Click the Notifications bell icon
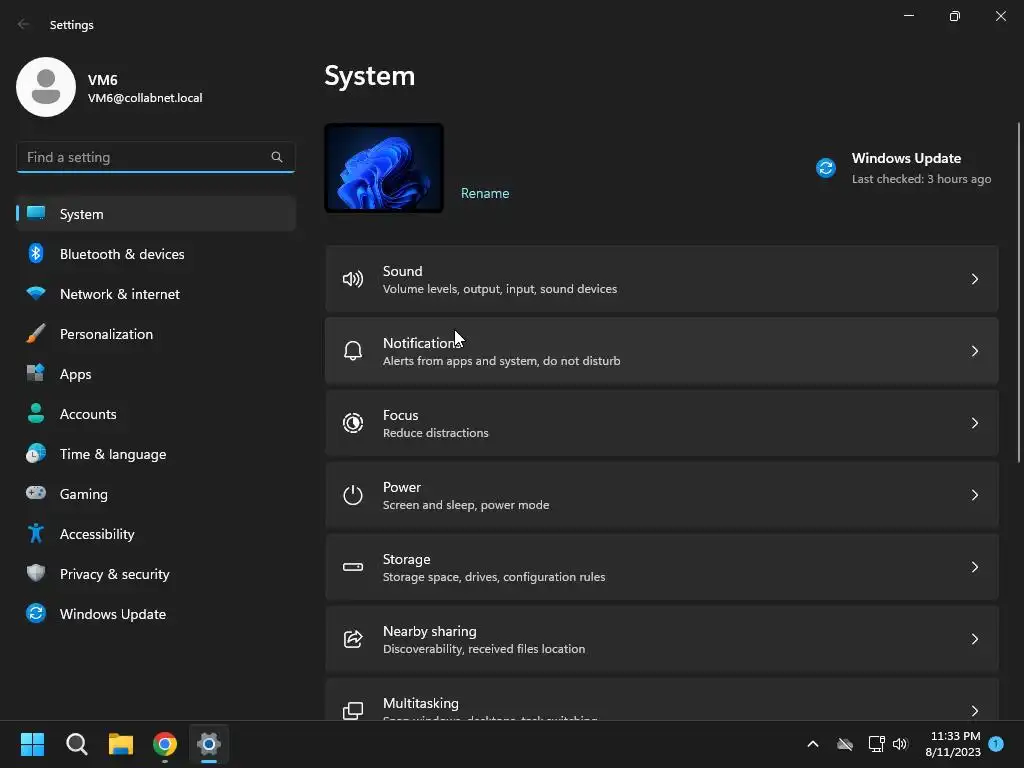The height and width of the screenshot is (768, 1024). (353, 351)
